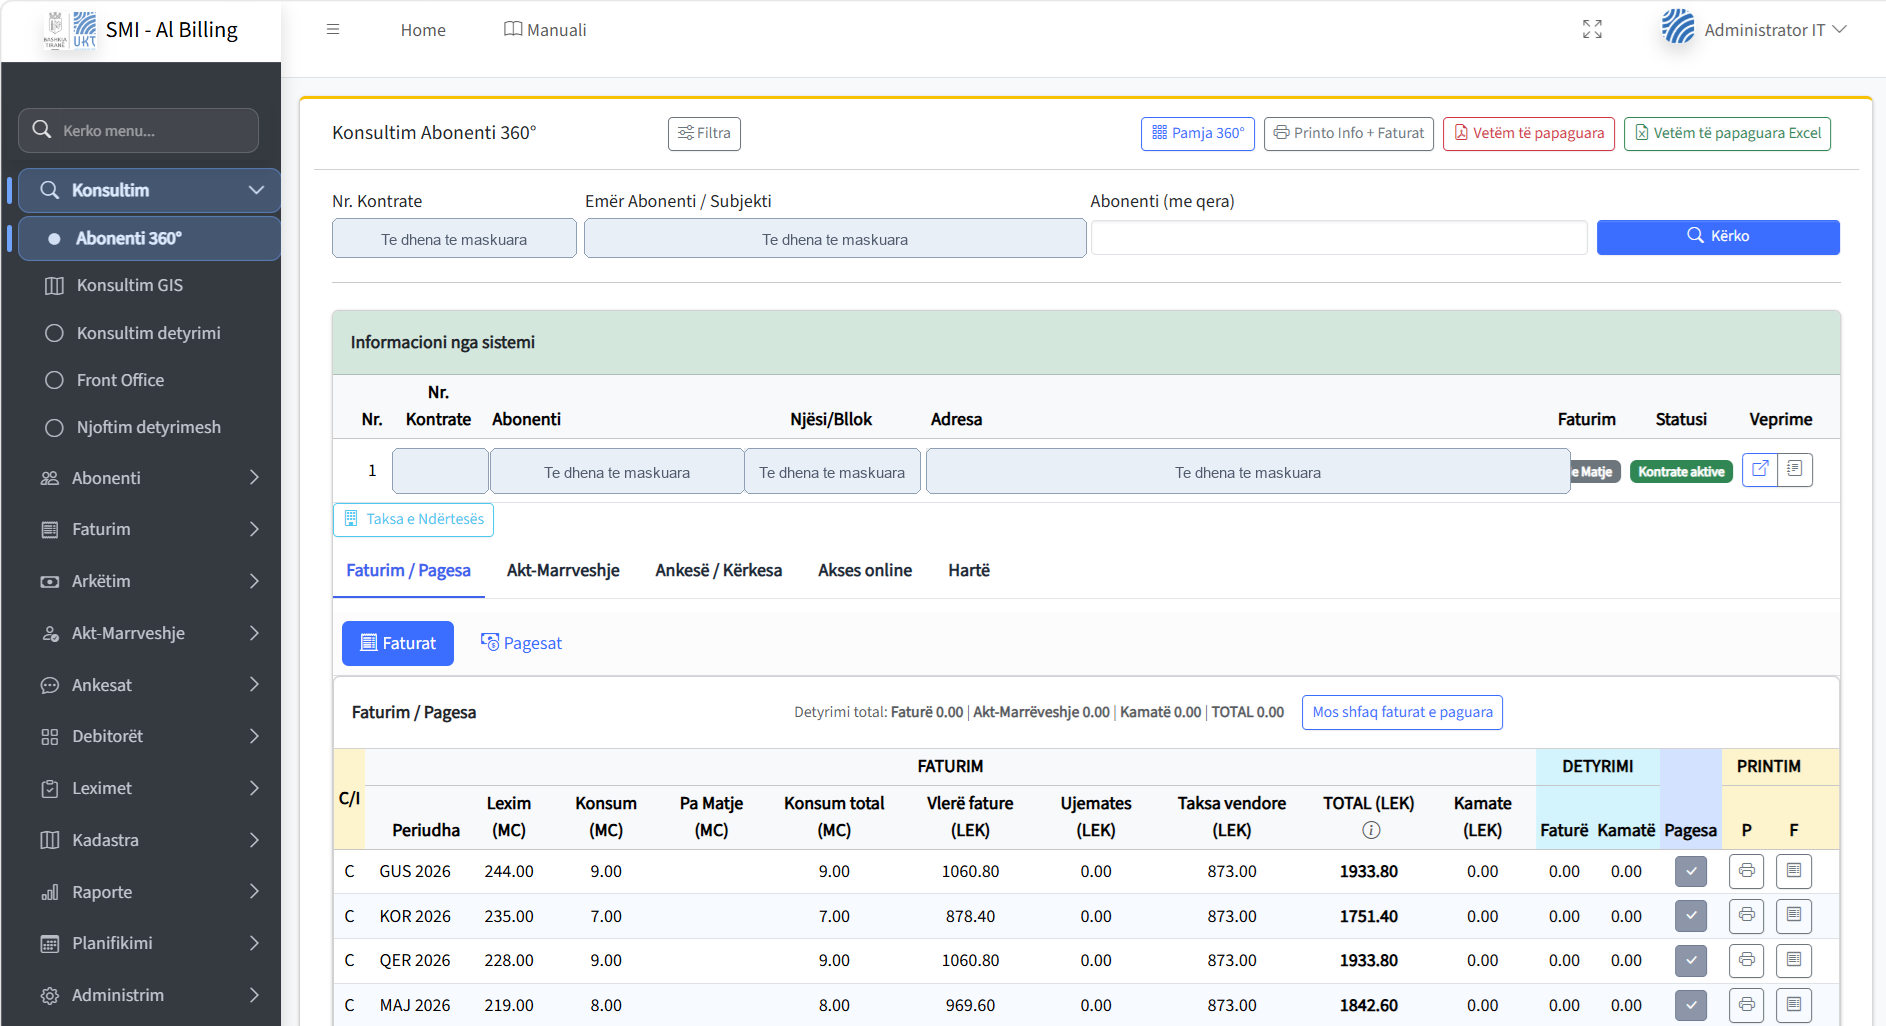The image size is (1886, 1026).
Task: Click the blue Kërko search button
Action: click(x=1718, y=237)
